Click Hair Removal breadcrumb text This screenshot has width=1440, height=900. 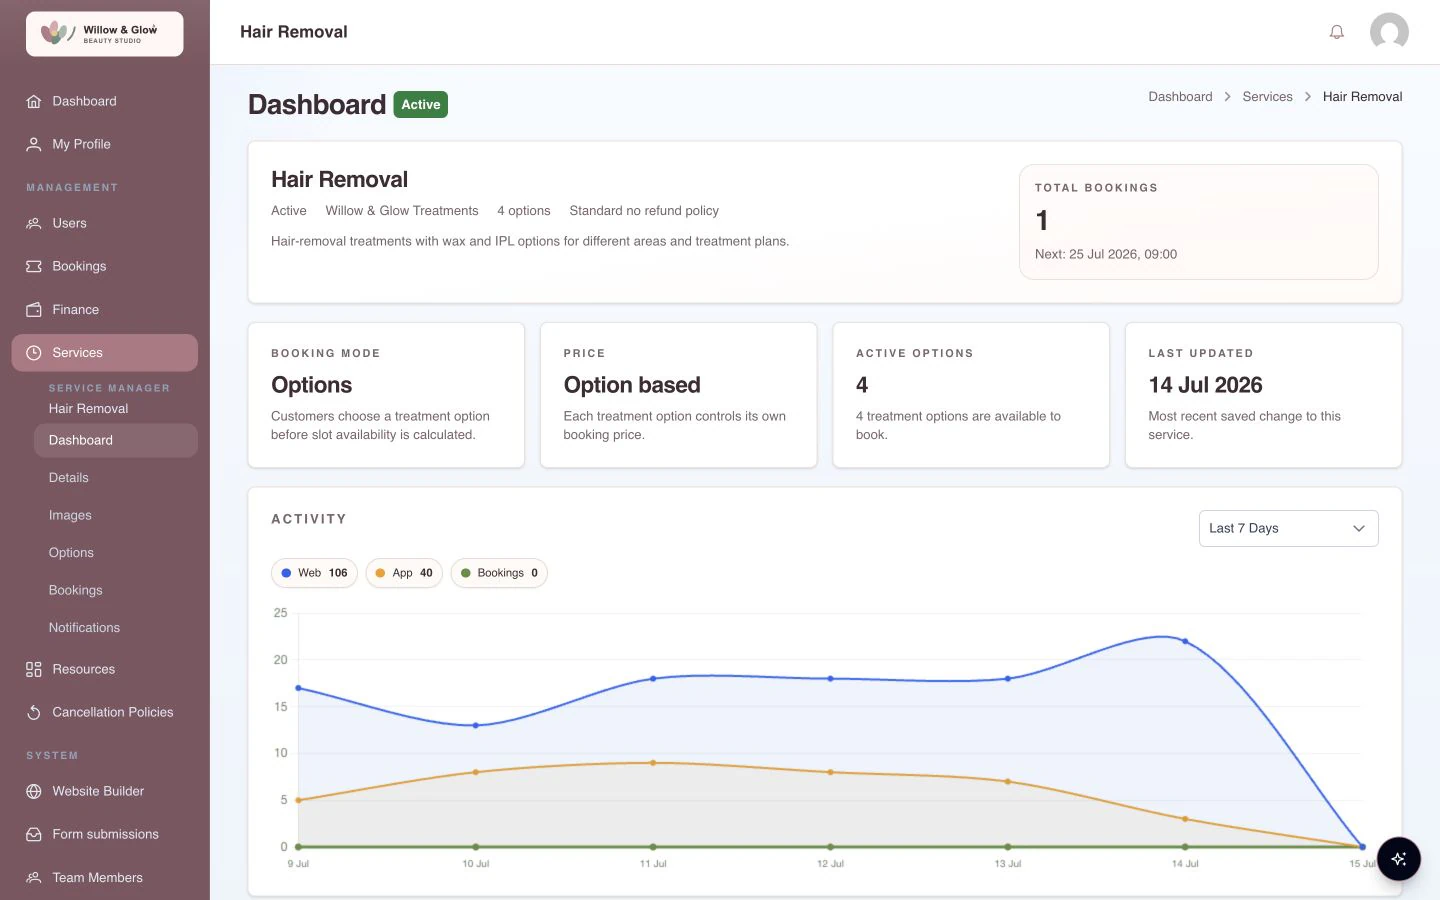click(x=1362, y=97)
